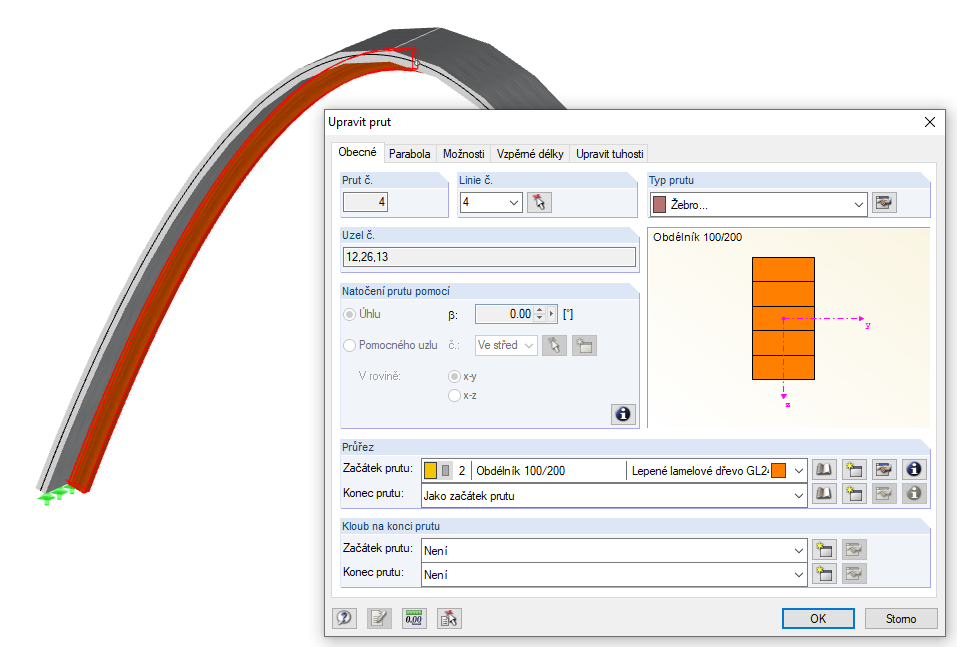Edit cross-section for Konec prutu

click(x=884, y=493)
